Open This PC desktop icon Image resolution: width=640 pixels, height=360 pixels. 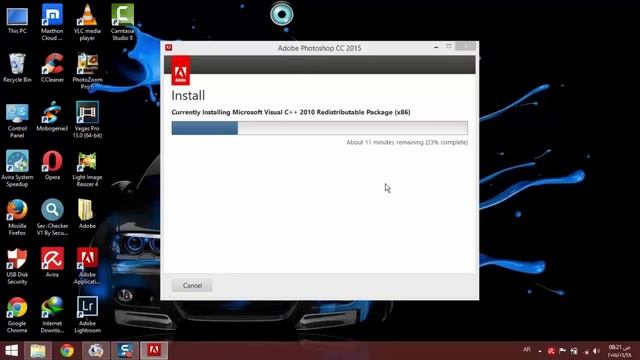click(17, 20)
